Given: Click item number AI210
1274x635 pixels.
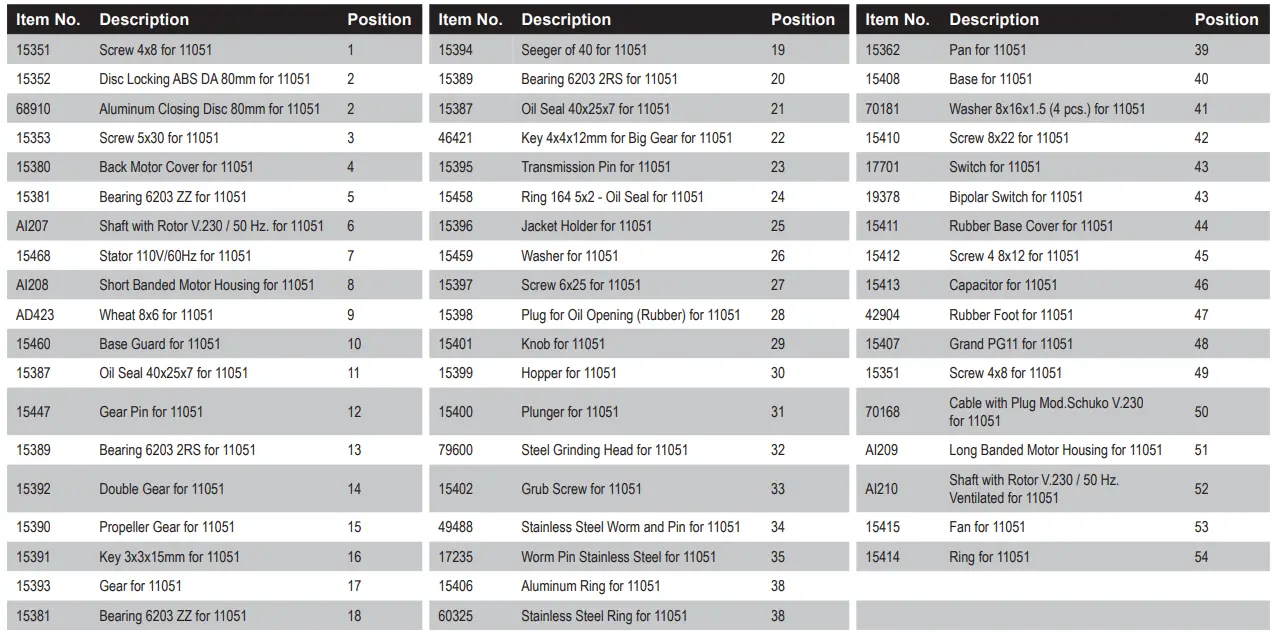Looking at the screenshot, I should [x=881, y=489].
